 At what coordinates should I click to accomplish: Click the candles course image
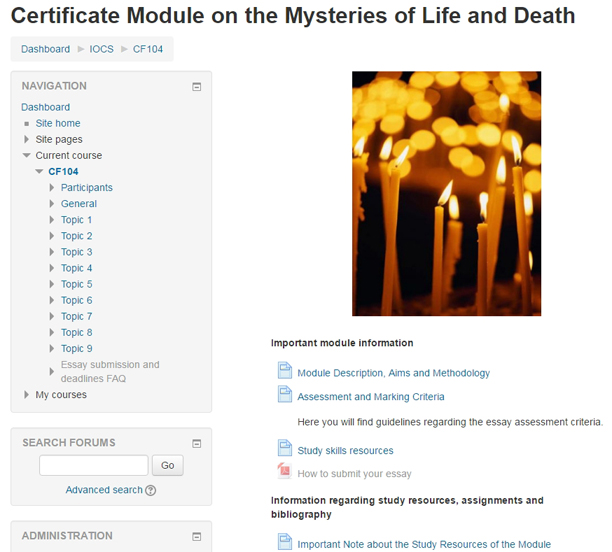pyautogui.click(x=447, y=194)
